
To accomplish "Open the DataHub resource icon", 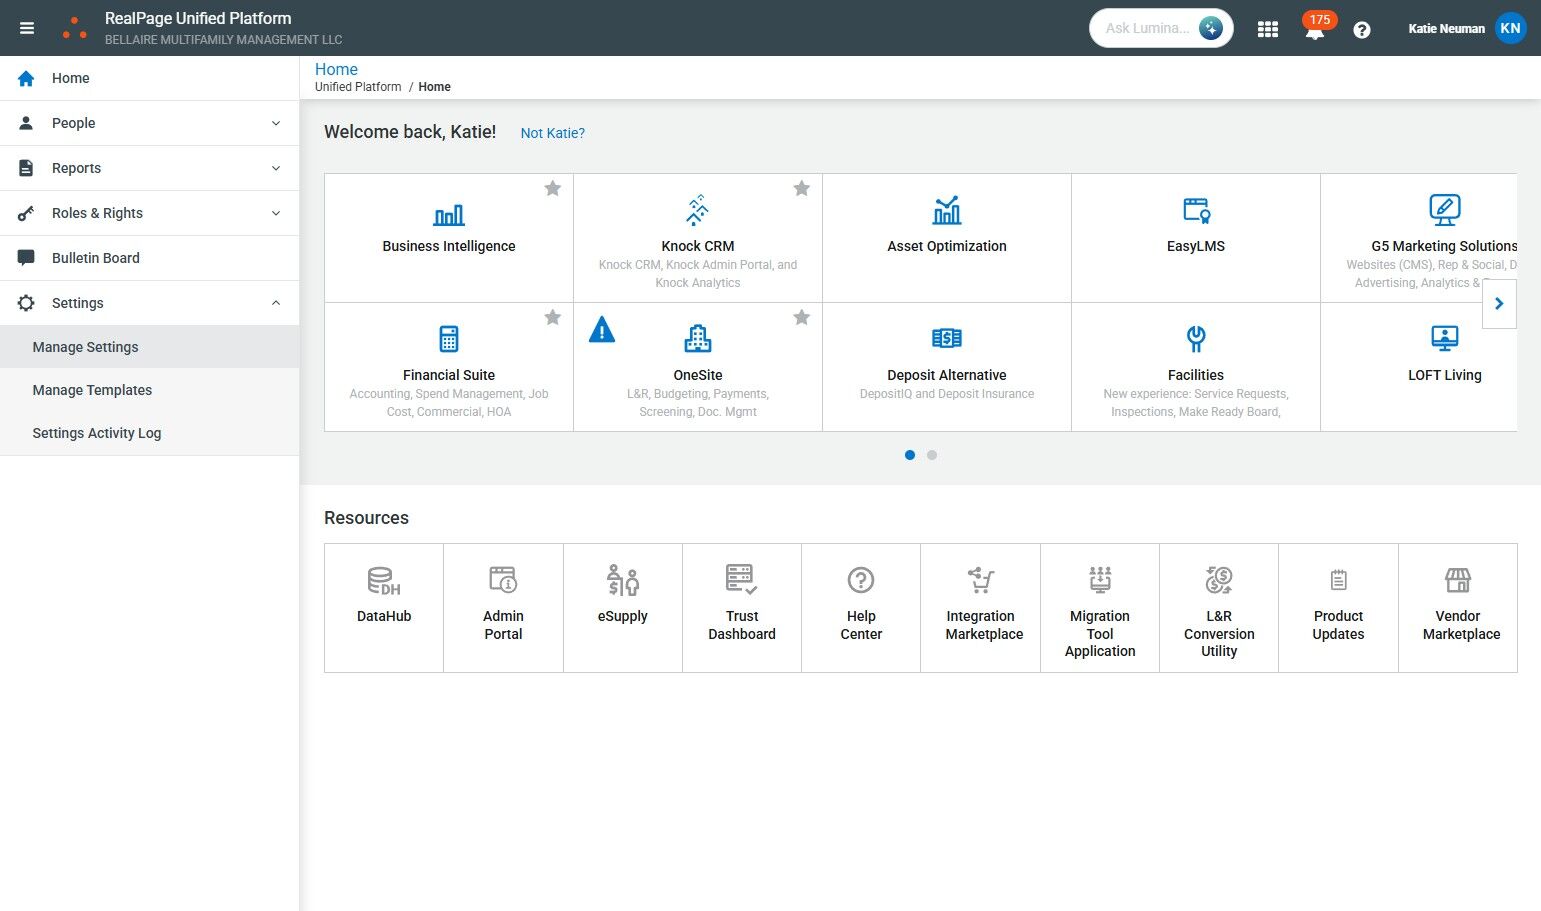I will pos(384,581).
